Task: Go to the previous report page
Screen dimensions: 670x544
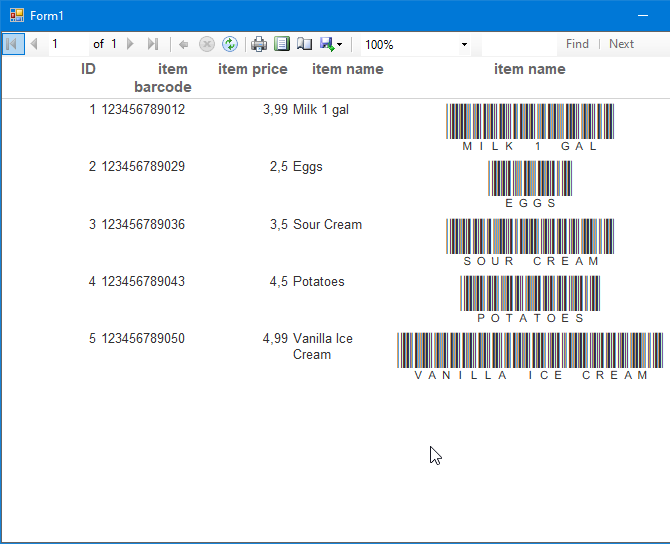Action: (34, 44)
